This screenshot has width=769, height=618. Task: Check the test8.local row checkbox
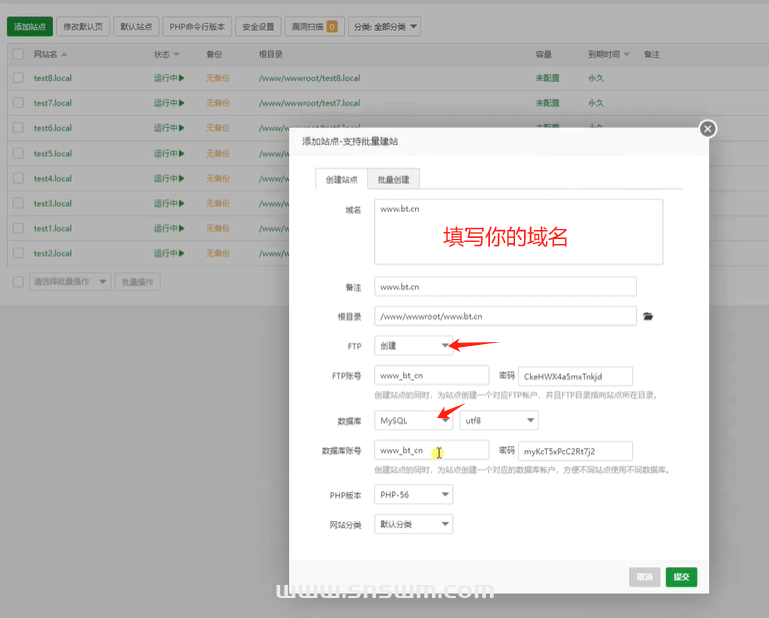point(18,77)
